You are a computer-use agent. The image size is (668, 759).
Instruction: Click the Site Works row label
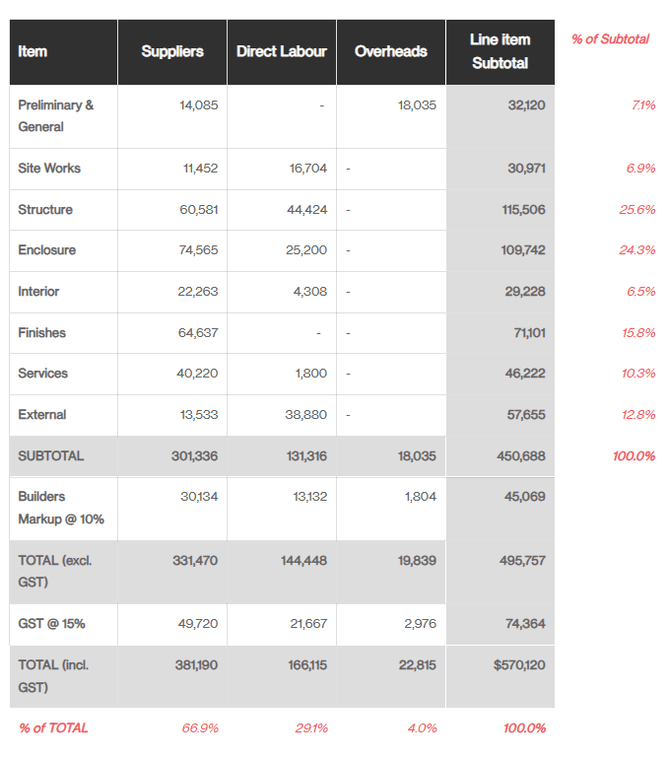coord(49,168)
